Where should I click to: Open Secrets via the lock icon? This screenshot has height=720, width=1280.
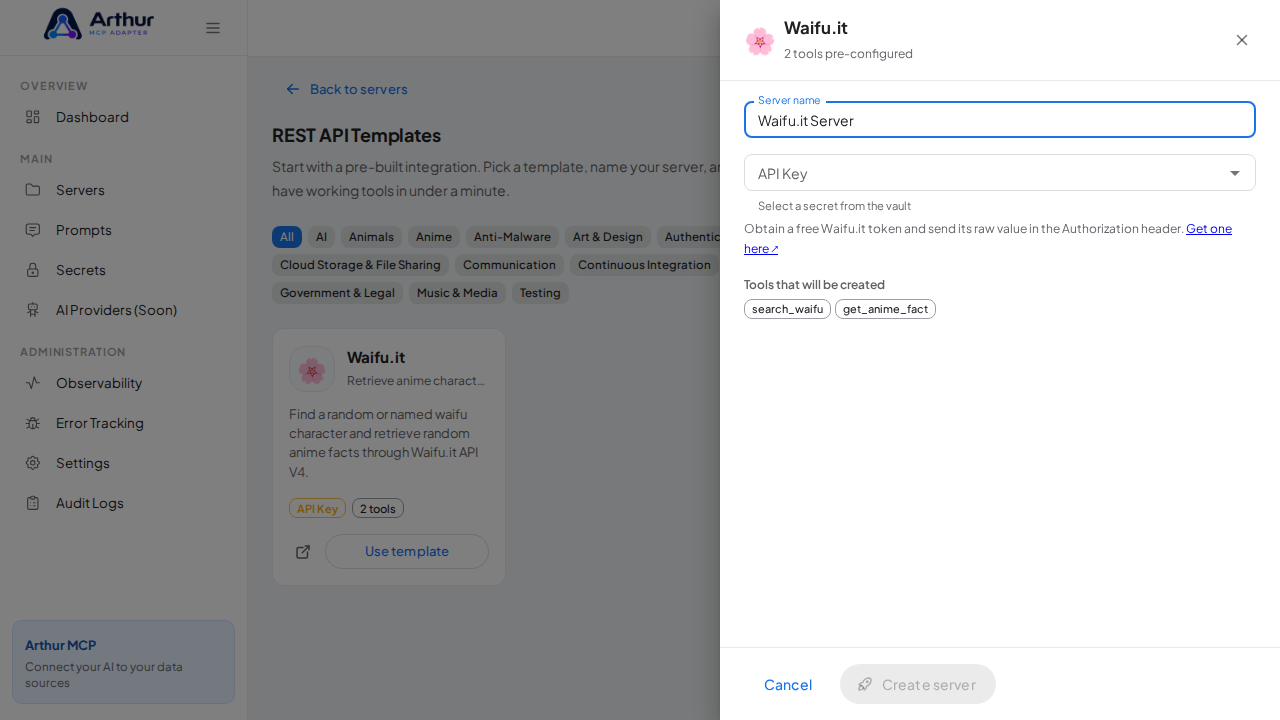[33, 270]
